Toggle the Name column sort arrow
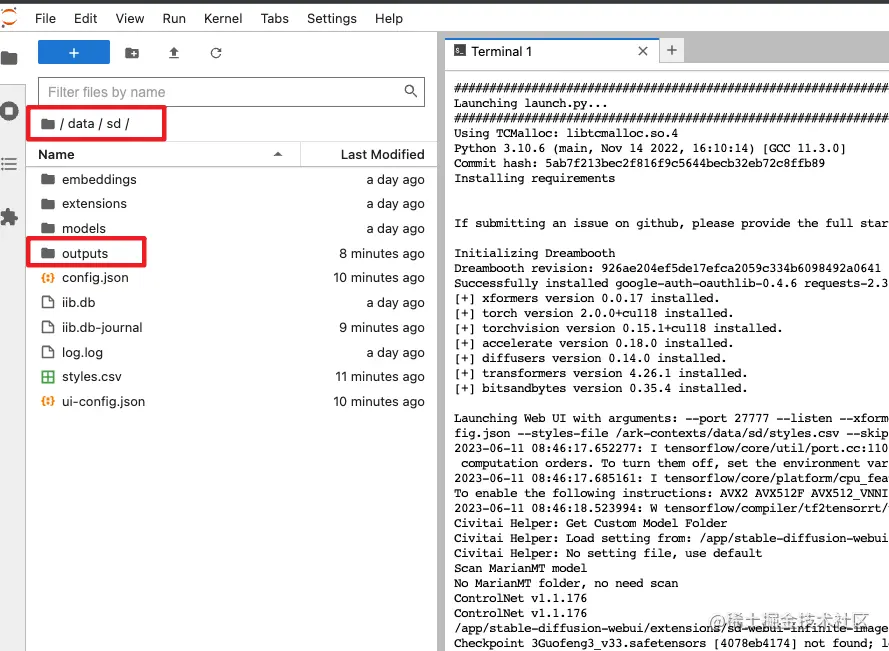 coord(278,154)
